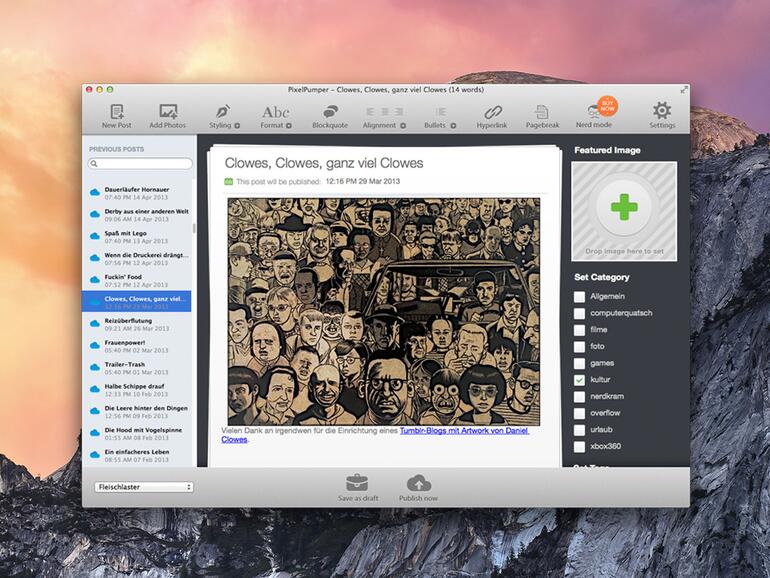
Task: Check the foto category
Action: point(579,347)
